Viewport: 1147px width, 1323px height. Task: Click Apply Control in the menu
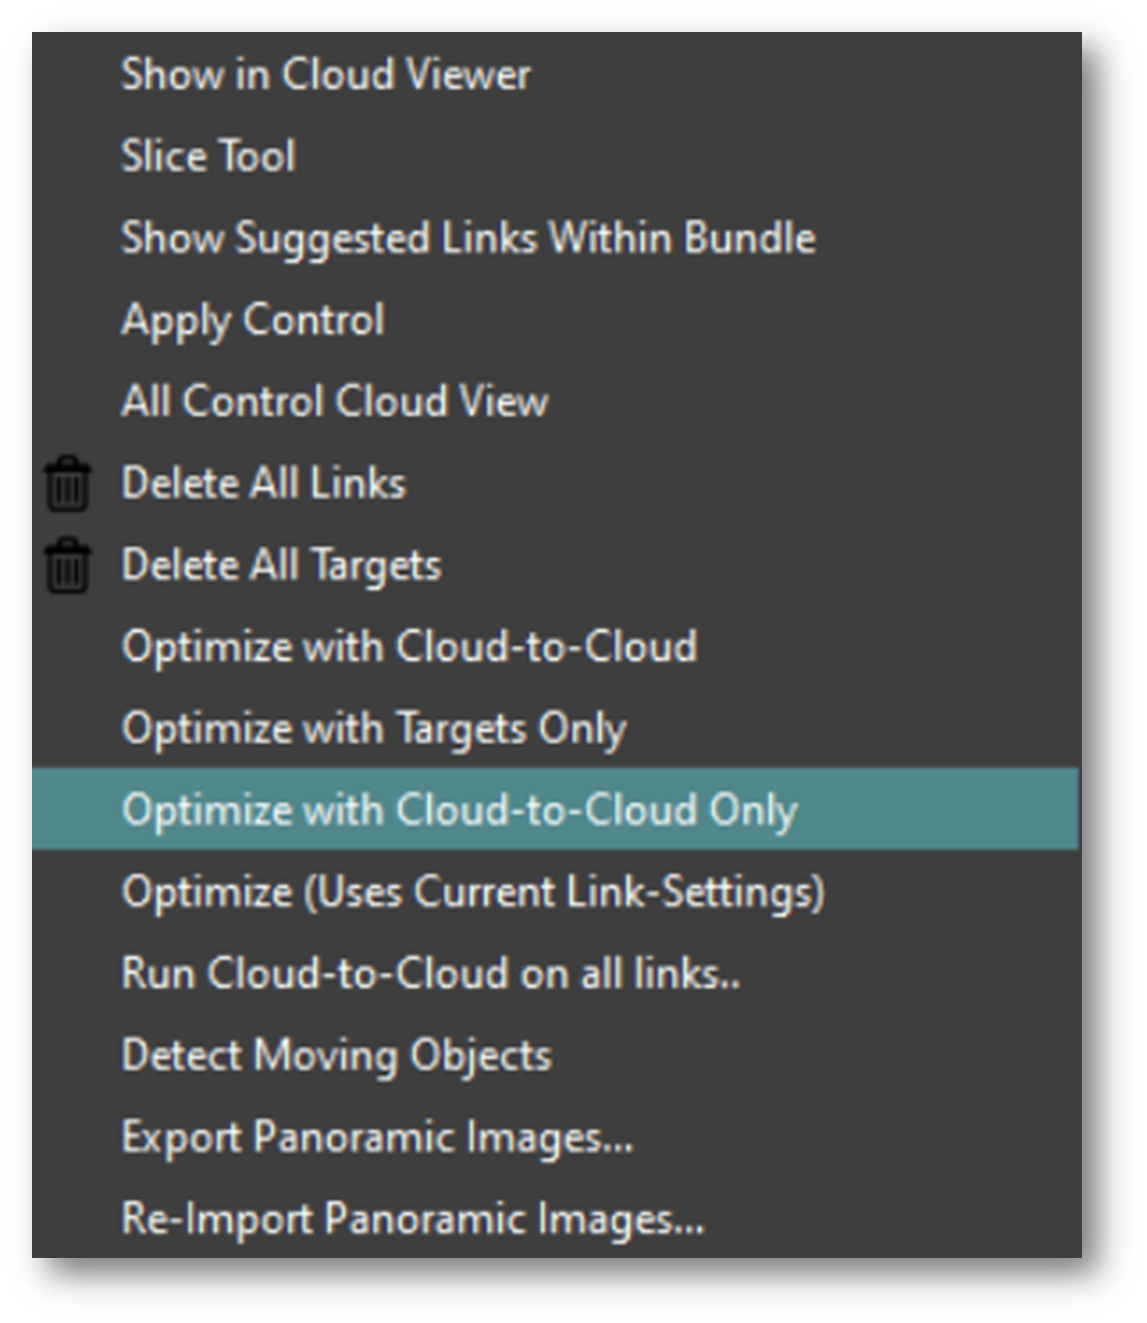tap(252, 321)
